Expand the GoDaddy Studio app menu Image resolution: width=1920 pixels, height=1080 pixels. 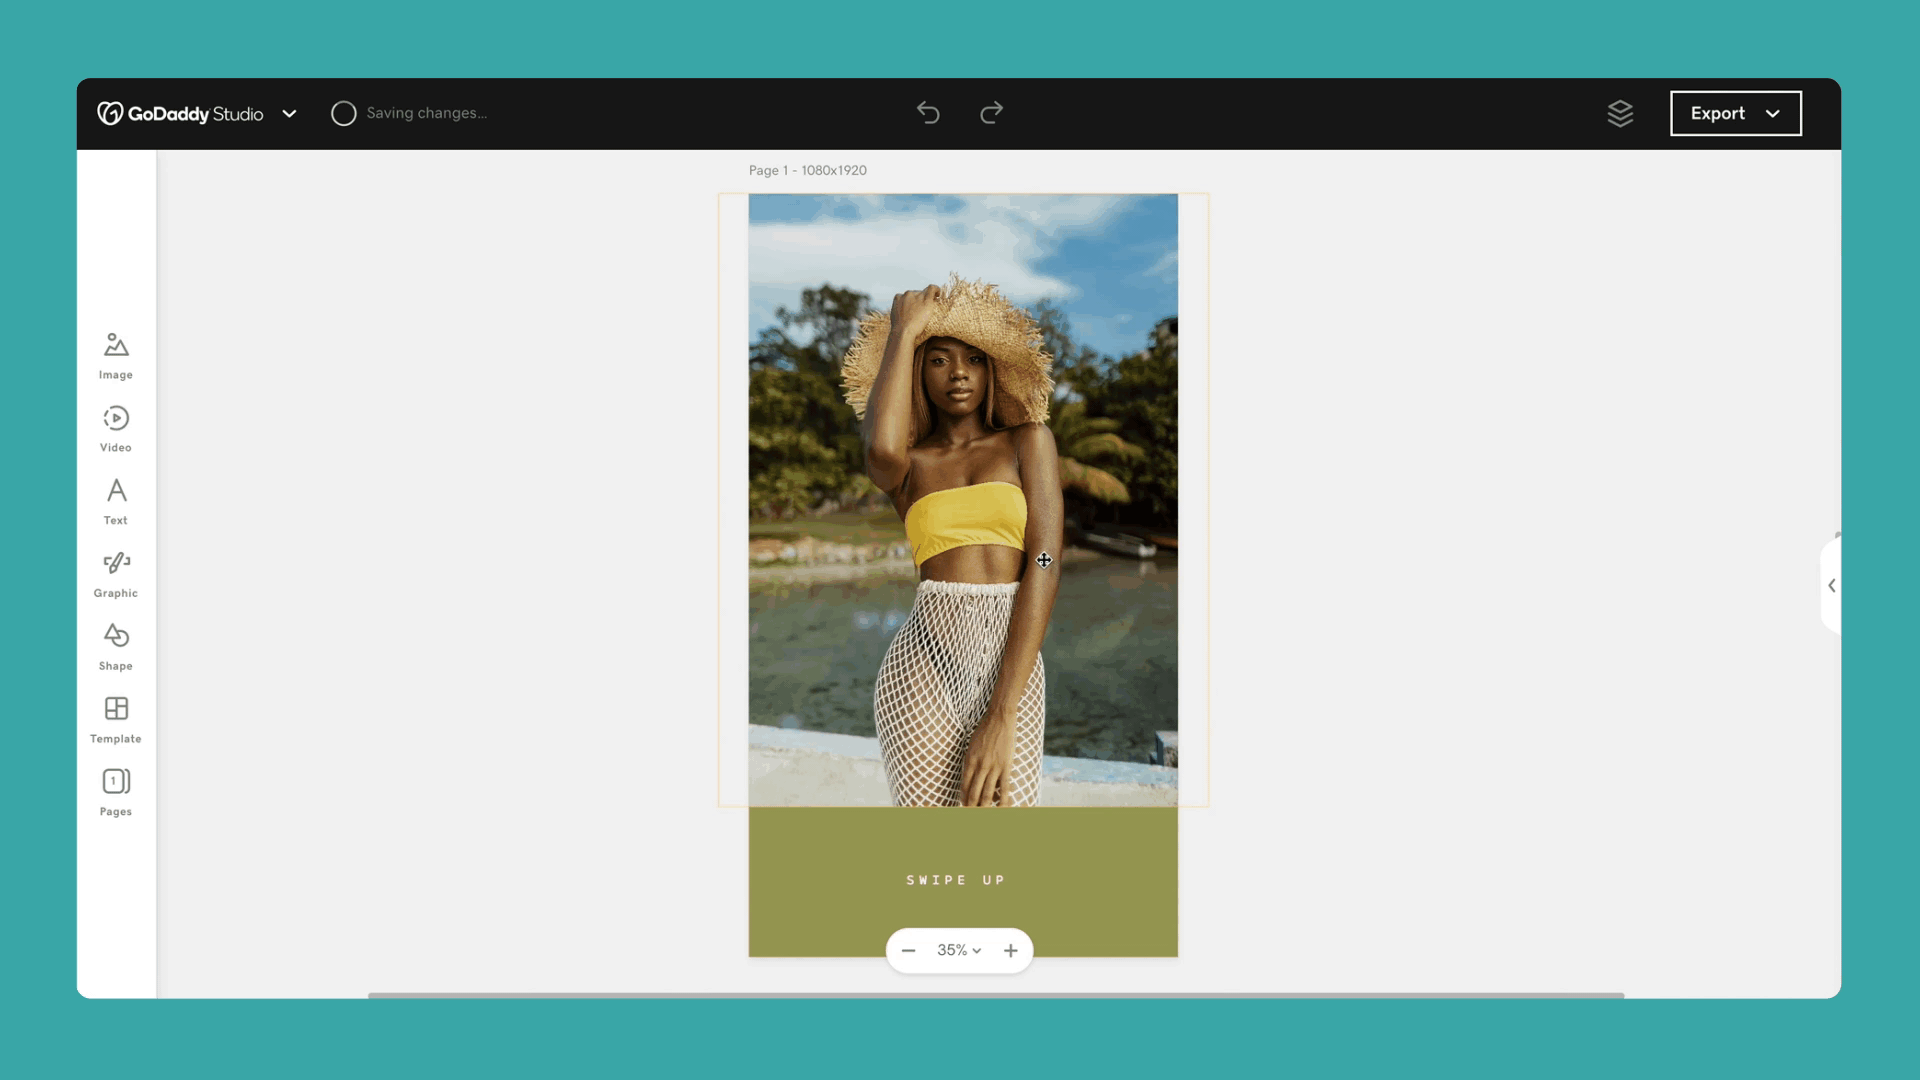click(x=289, y=112)
